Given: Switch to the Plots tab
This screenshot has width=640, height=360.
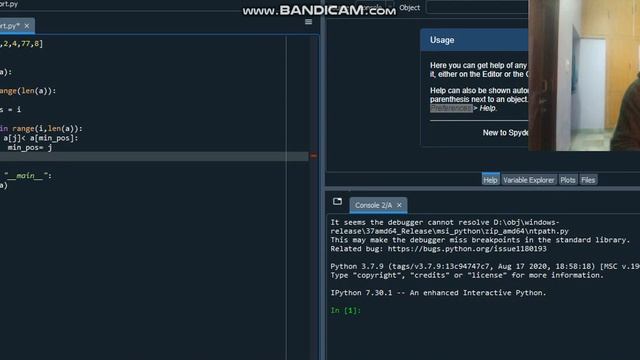Looking at the screenshot, I should click(567, 180).
